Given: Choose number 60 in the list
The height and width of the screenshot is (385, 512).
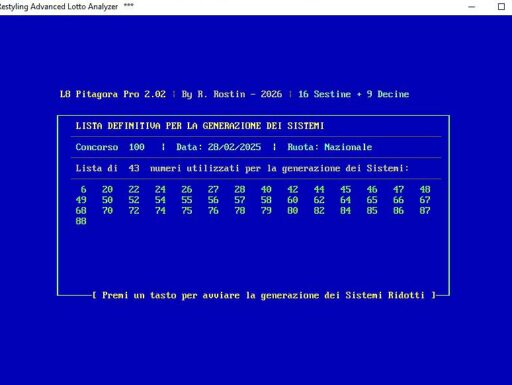Looking at the screenshot, I should 293,200.
